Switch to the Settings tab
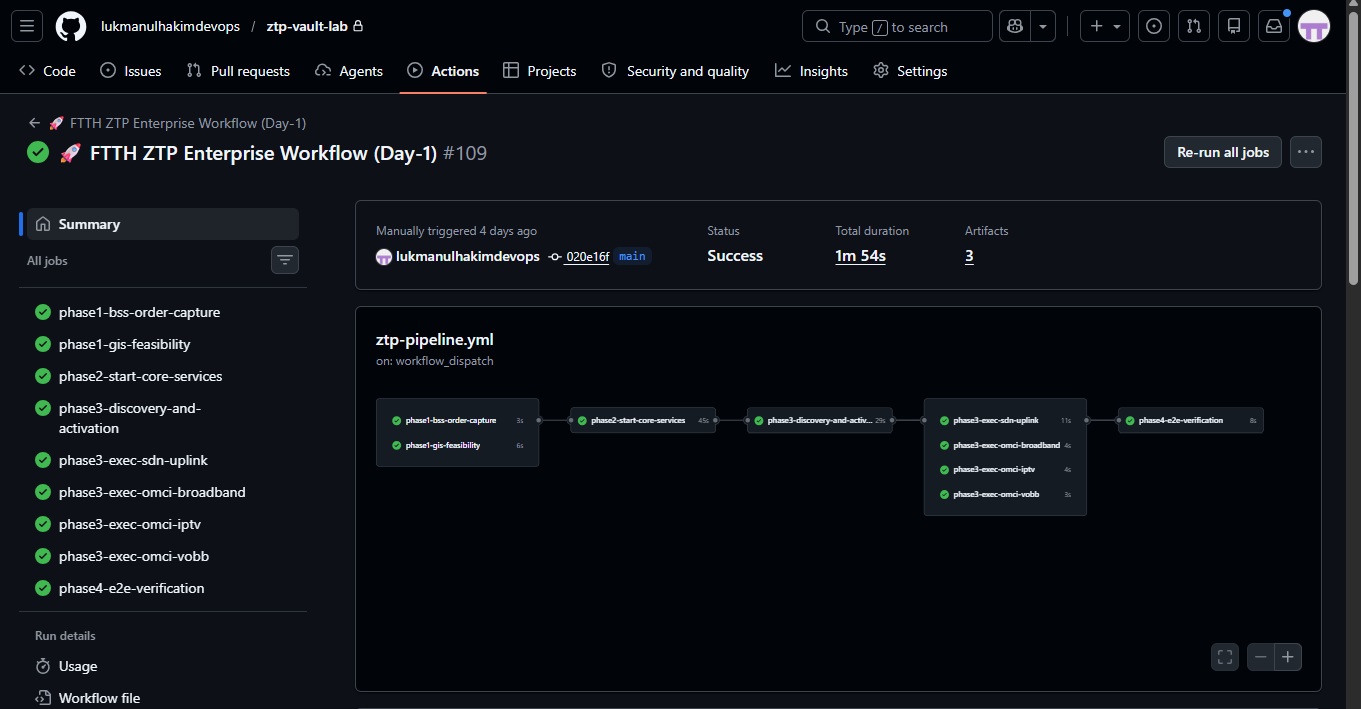This screenshot has height=709, width=1361. coord(910,71)
